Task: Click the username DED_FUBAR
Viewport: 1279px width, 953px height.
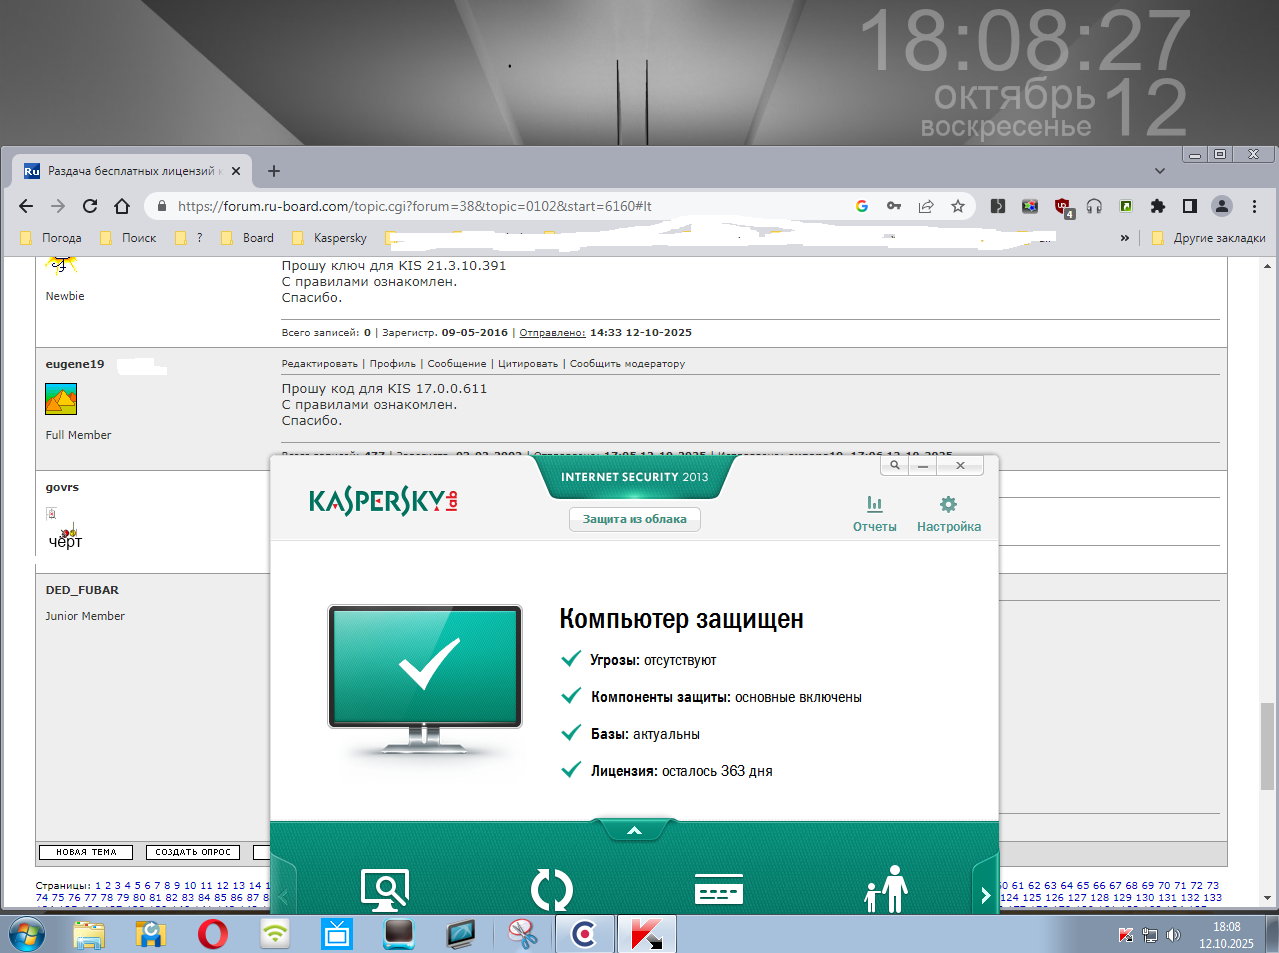Action: pos(82,590)
